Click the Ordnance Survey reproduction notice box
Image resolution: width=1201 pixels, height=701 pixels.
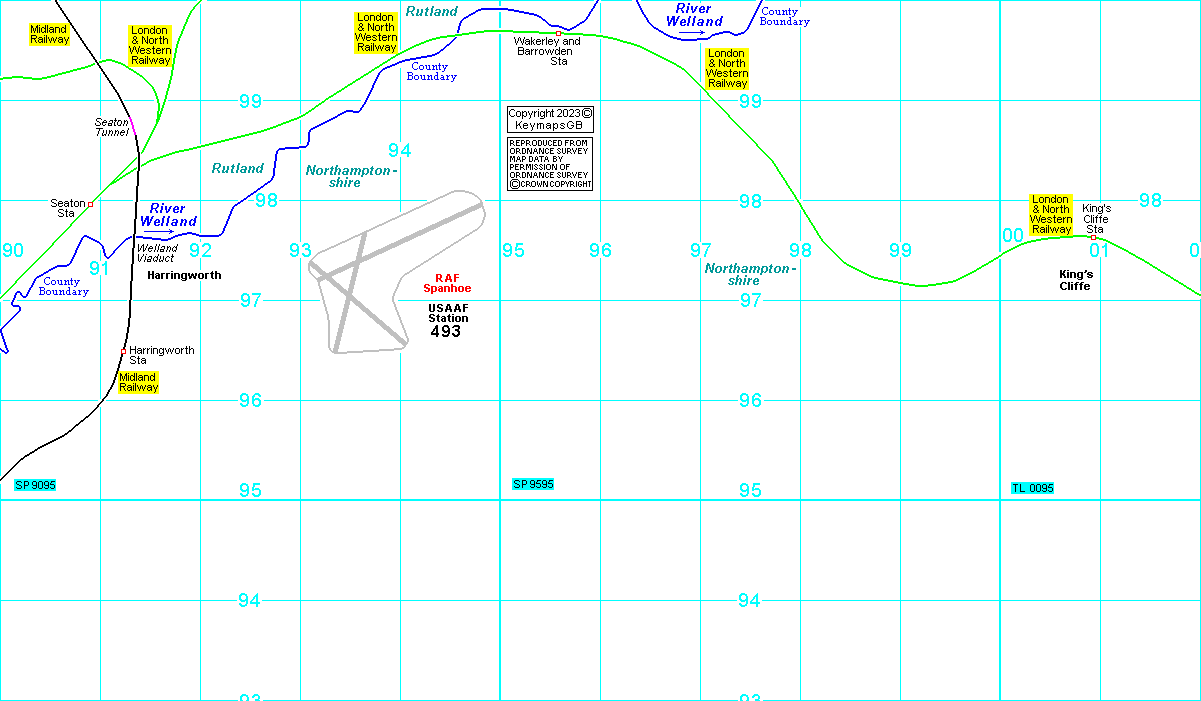pyautogui.click(x=550, y=164)
